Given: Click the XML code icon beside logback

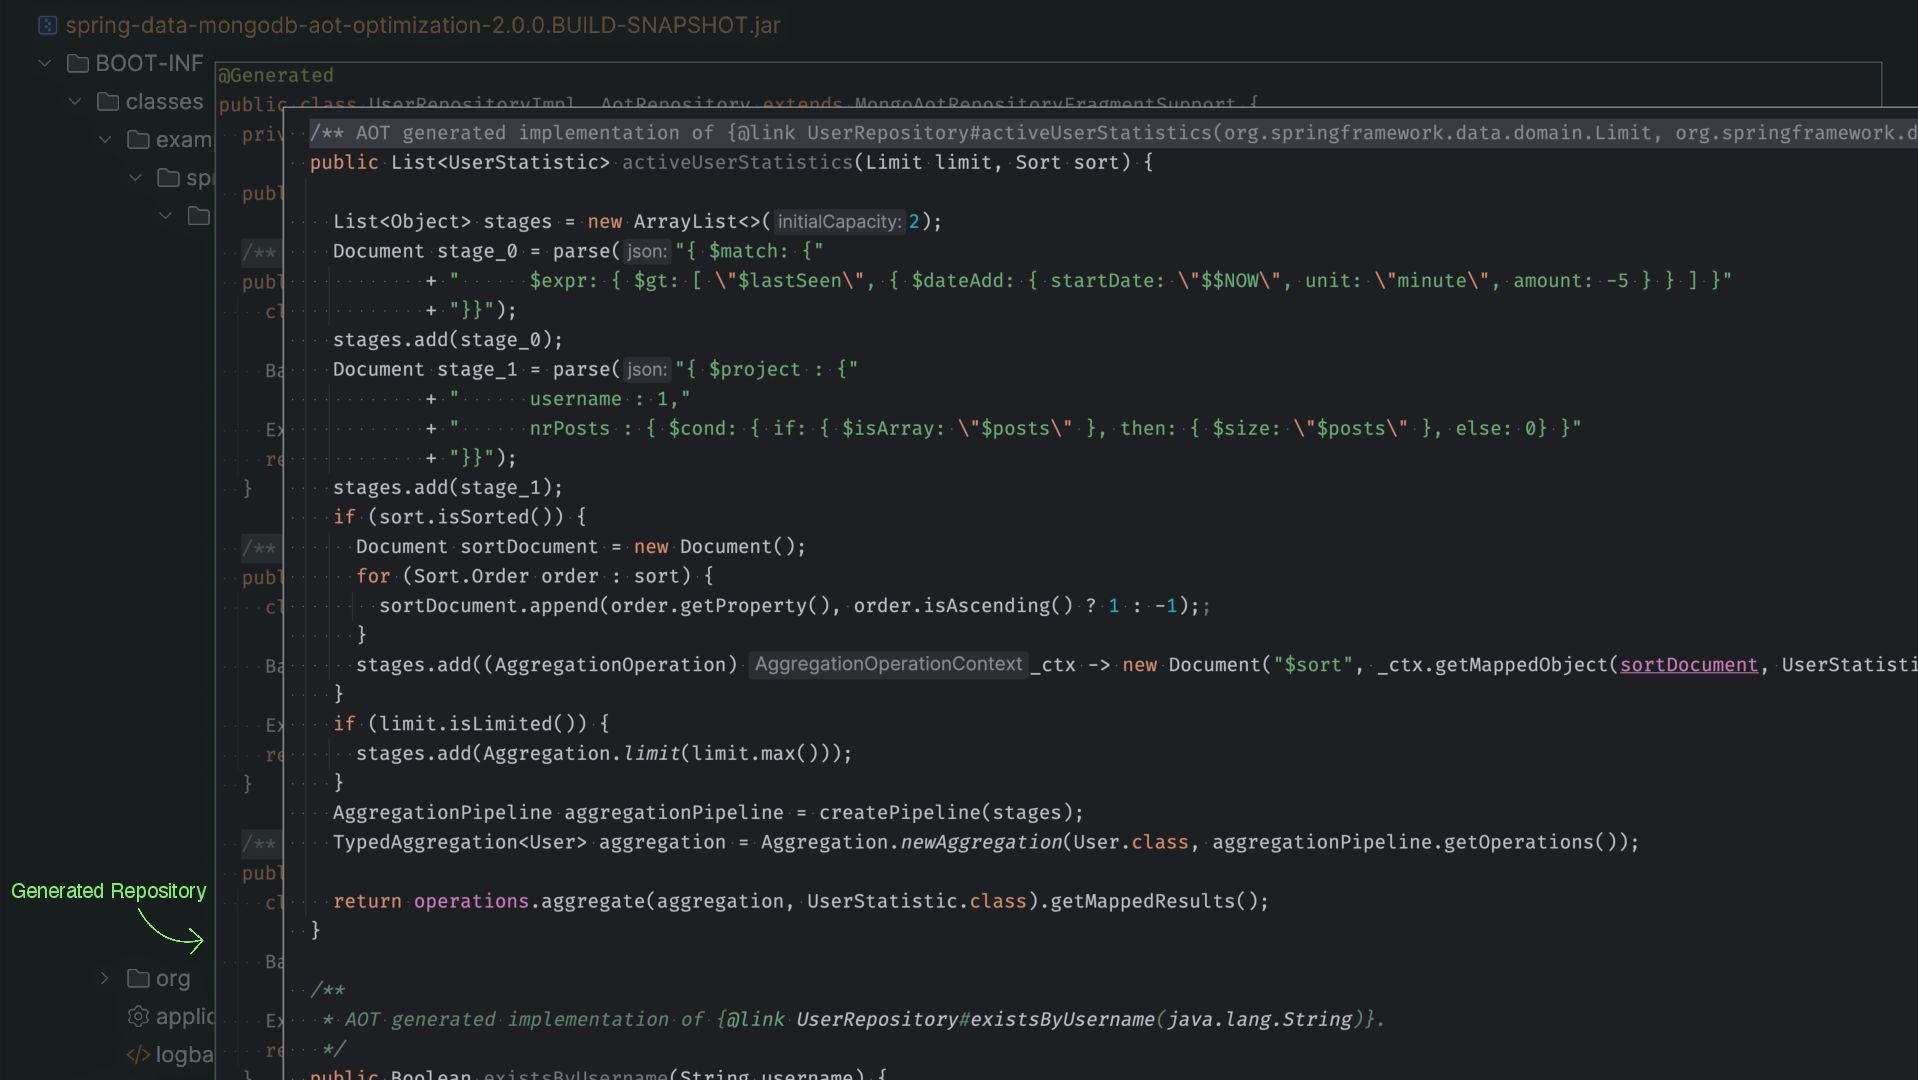Looking at the screenshot, I should pyautogui.click(x=139, y=1054).
